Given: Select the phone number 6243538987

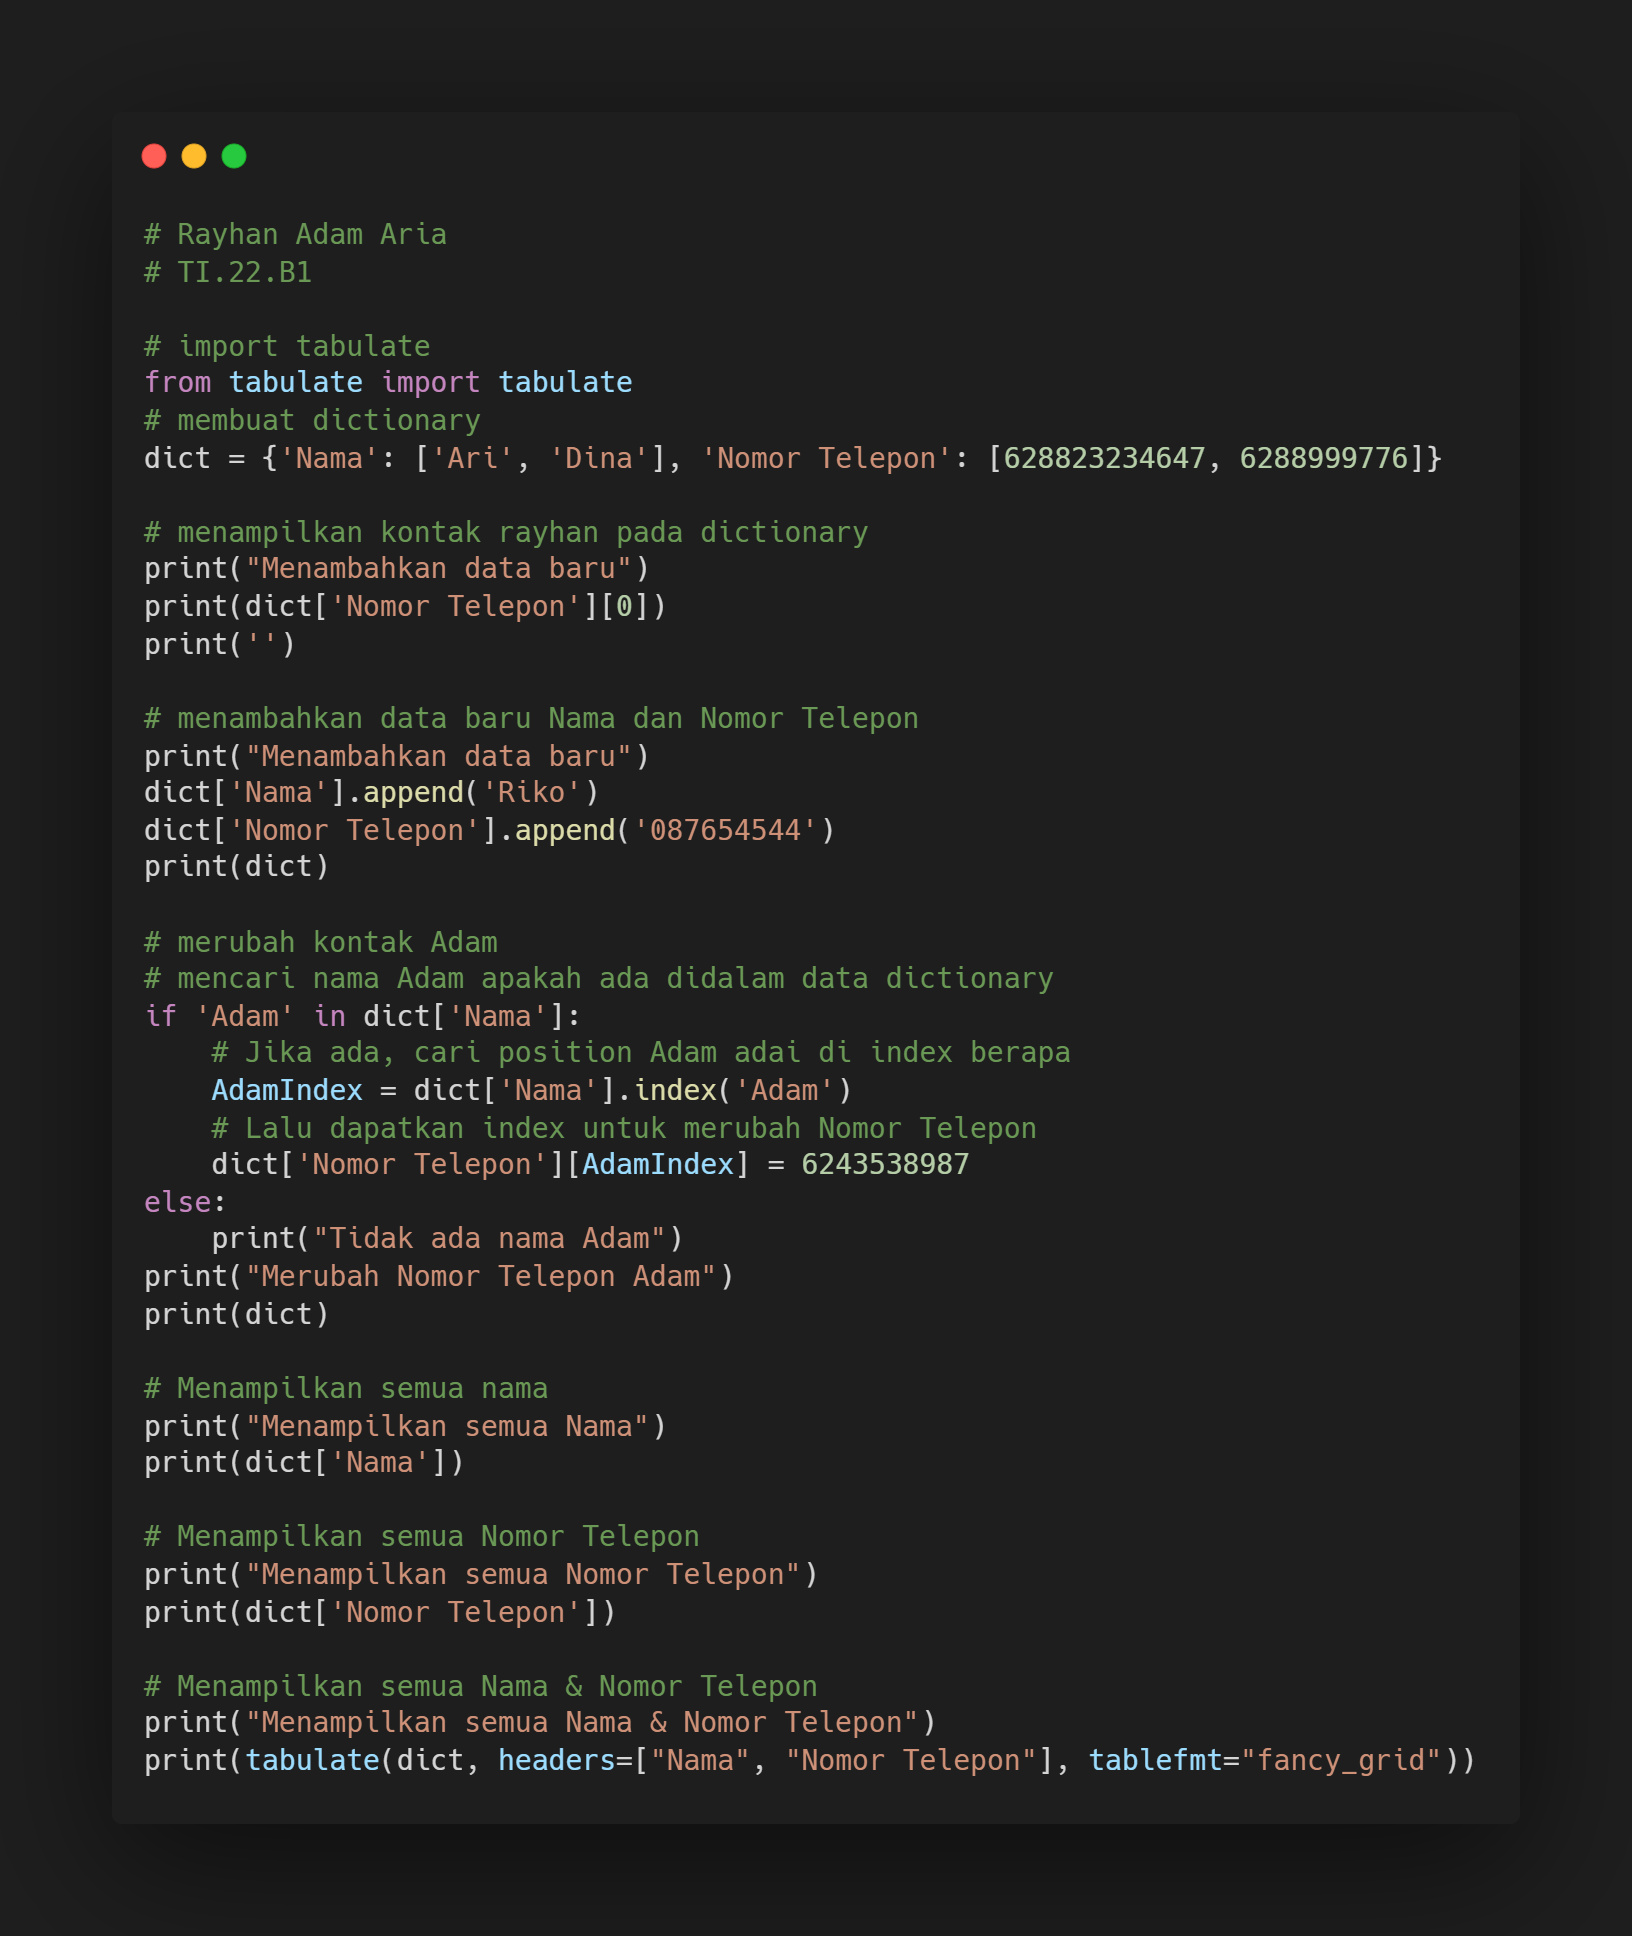Looking at the screenshot, I should coord(885,1163).
